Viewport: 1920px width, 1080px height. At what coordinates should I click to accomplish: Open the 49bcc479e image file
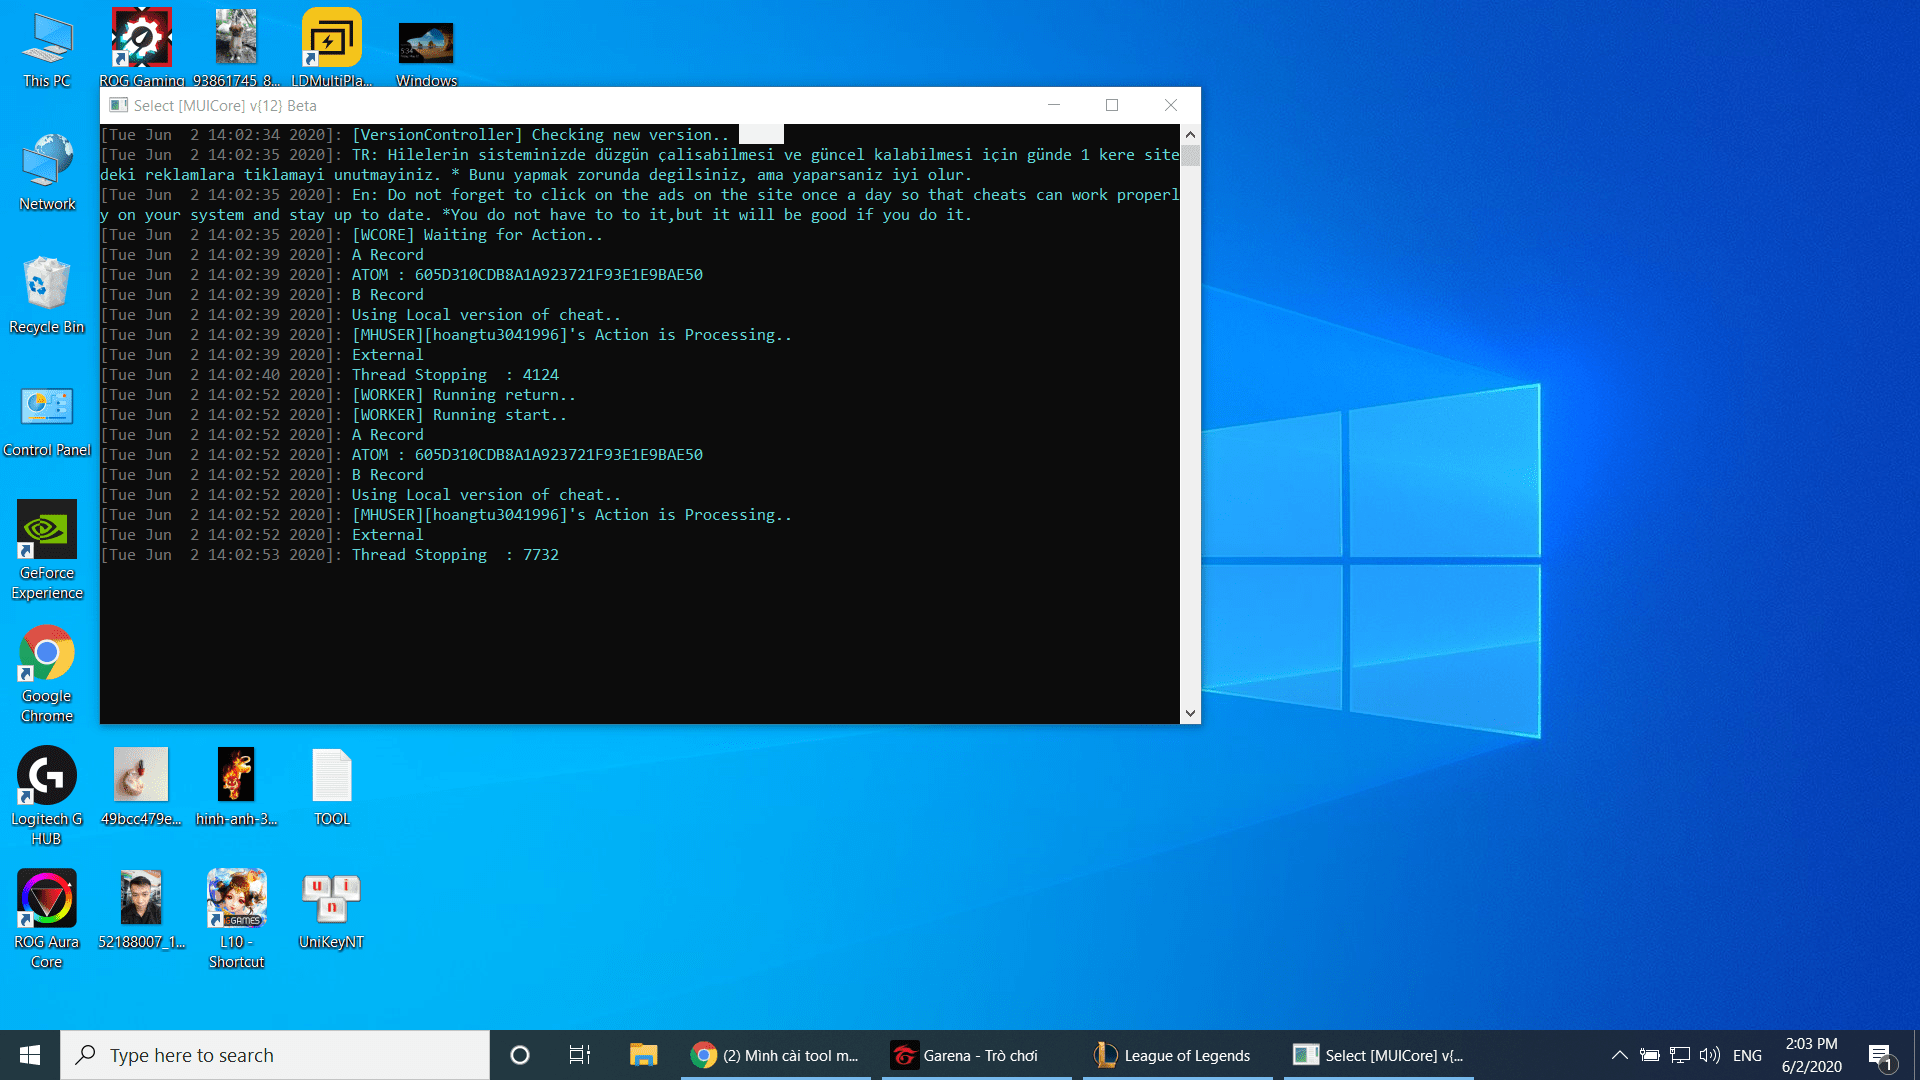141,787
